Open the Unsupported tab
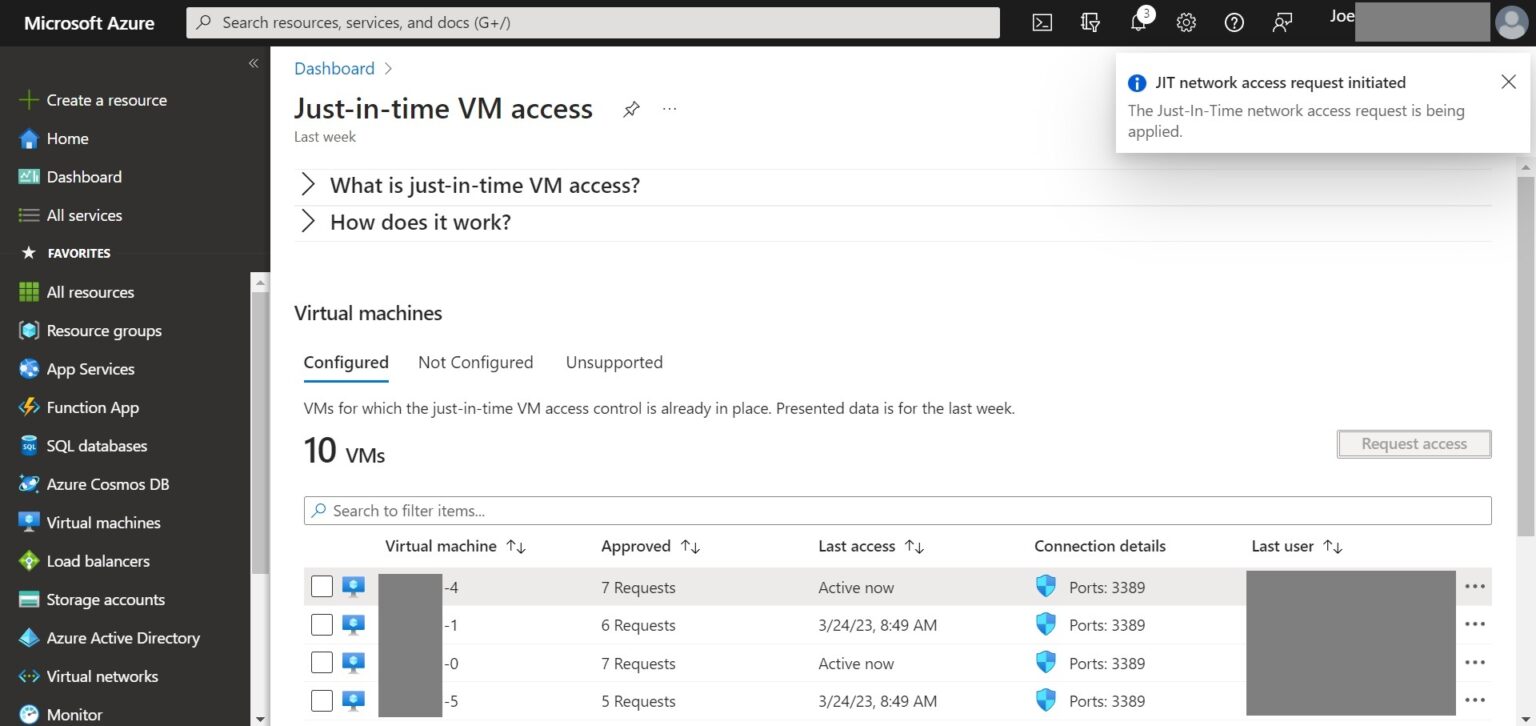This screenshot has width=1536, height=726. point(613,362)
